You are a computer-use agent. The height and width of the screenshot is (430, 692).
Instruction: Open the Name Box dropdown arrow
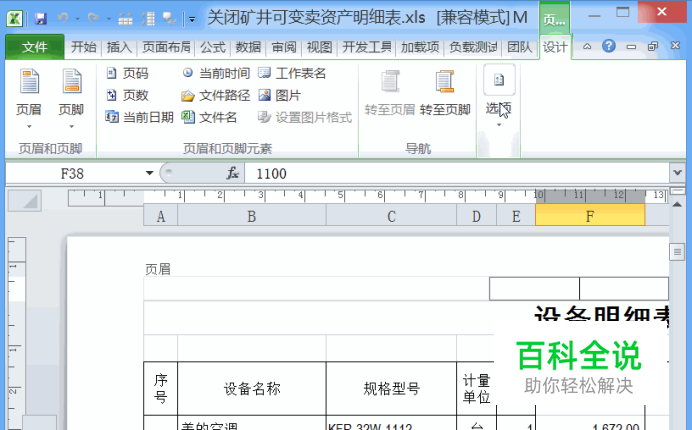[x=150, y=173]
